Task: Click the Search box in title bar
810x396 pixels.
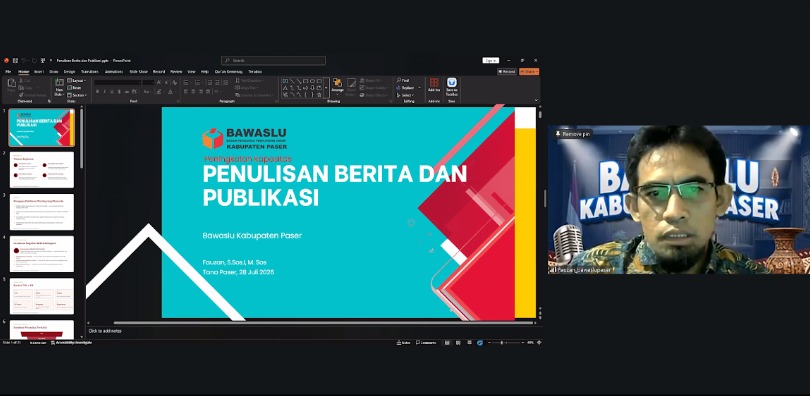Action: (x=273, y=60)
